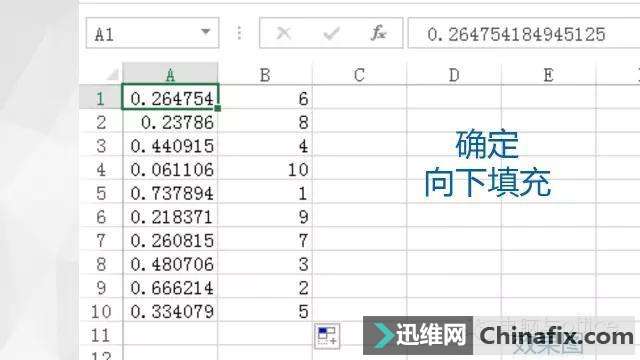The width and height of the screenshot is (640, 360).
Task: Open the Name Box dropdown arrow
Action: pos(206,32)
